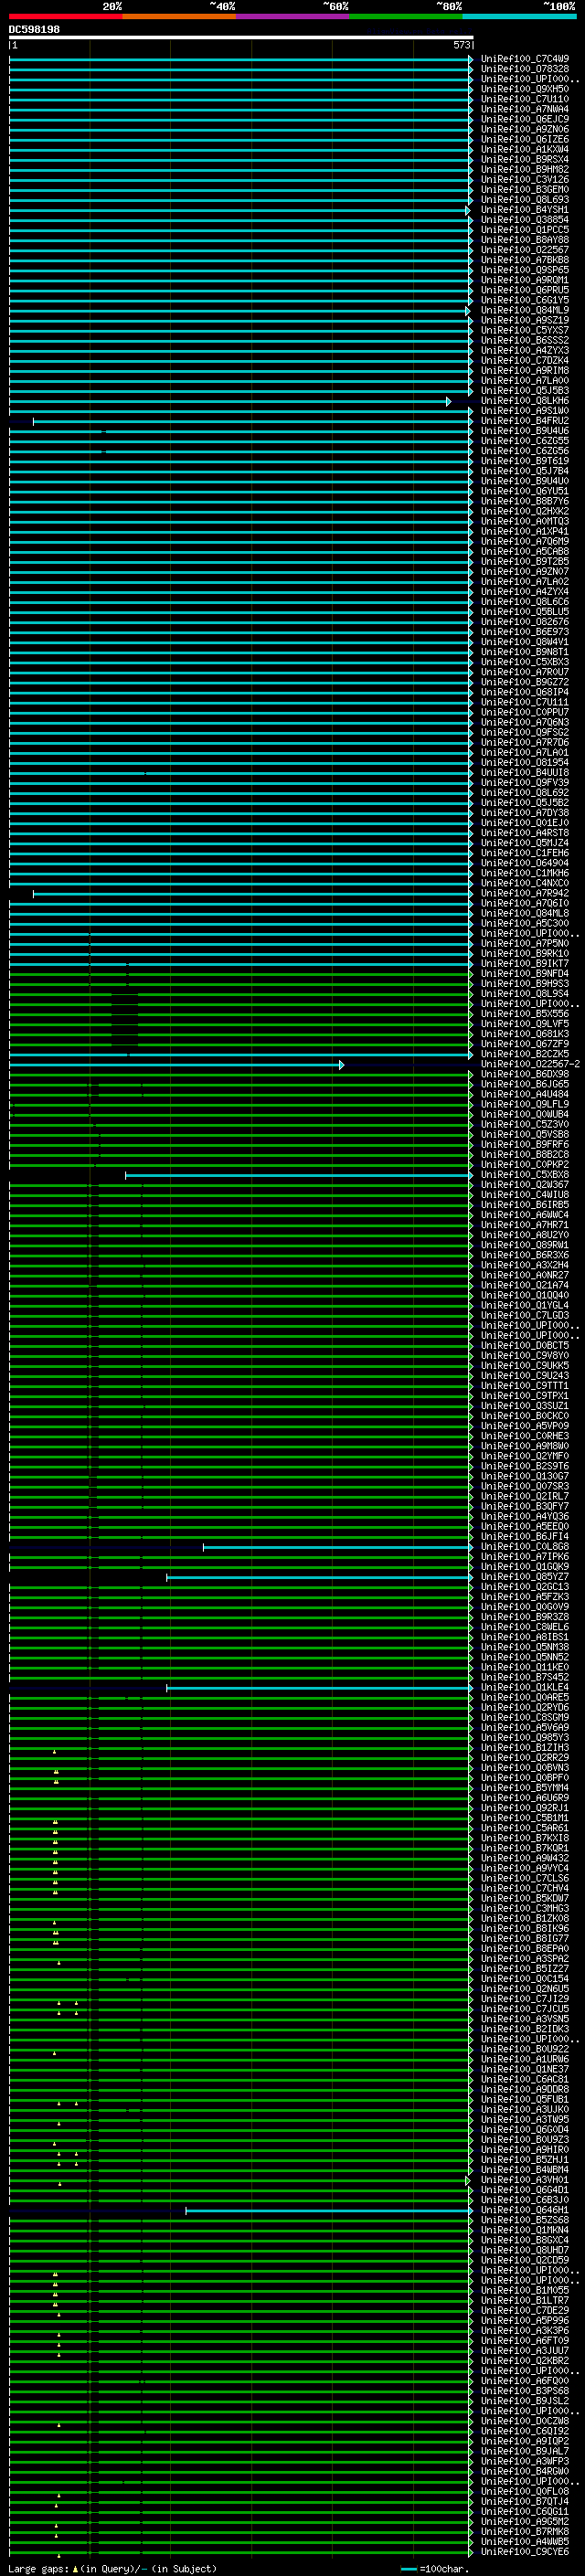585x2576 pixels.
Task: Select hit label UniRef100_B9RSX4
Action: pos(525,159)
